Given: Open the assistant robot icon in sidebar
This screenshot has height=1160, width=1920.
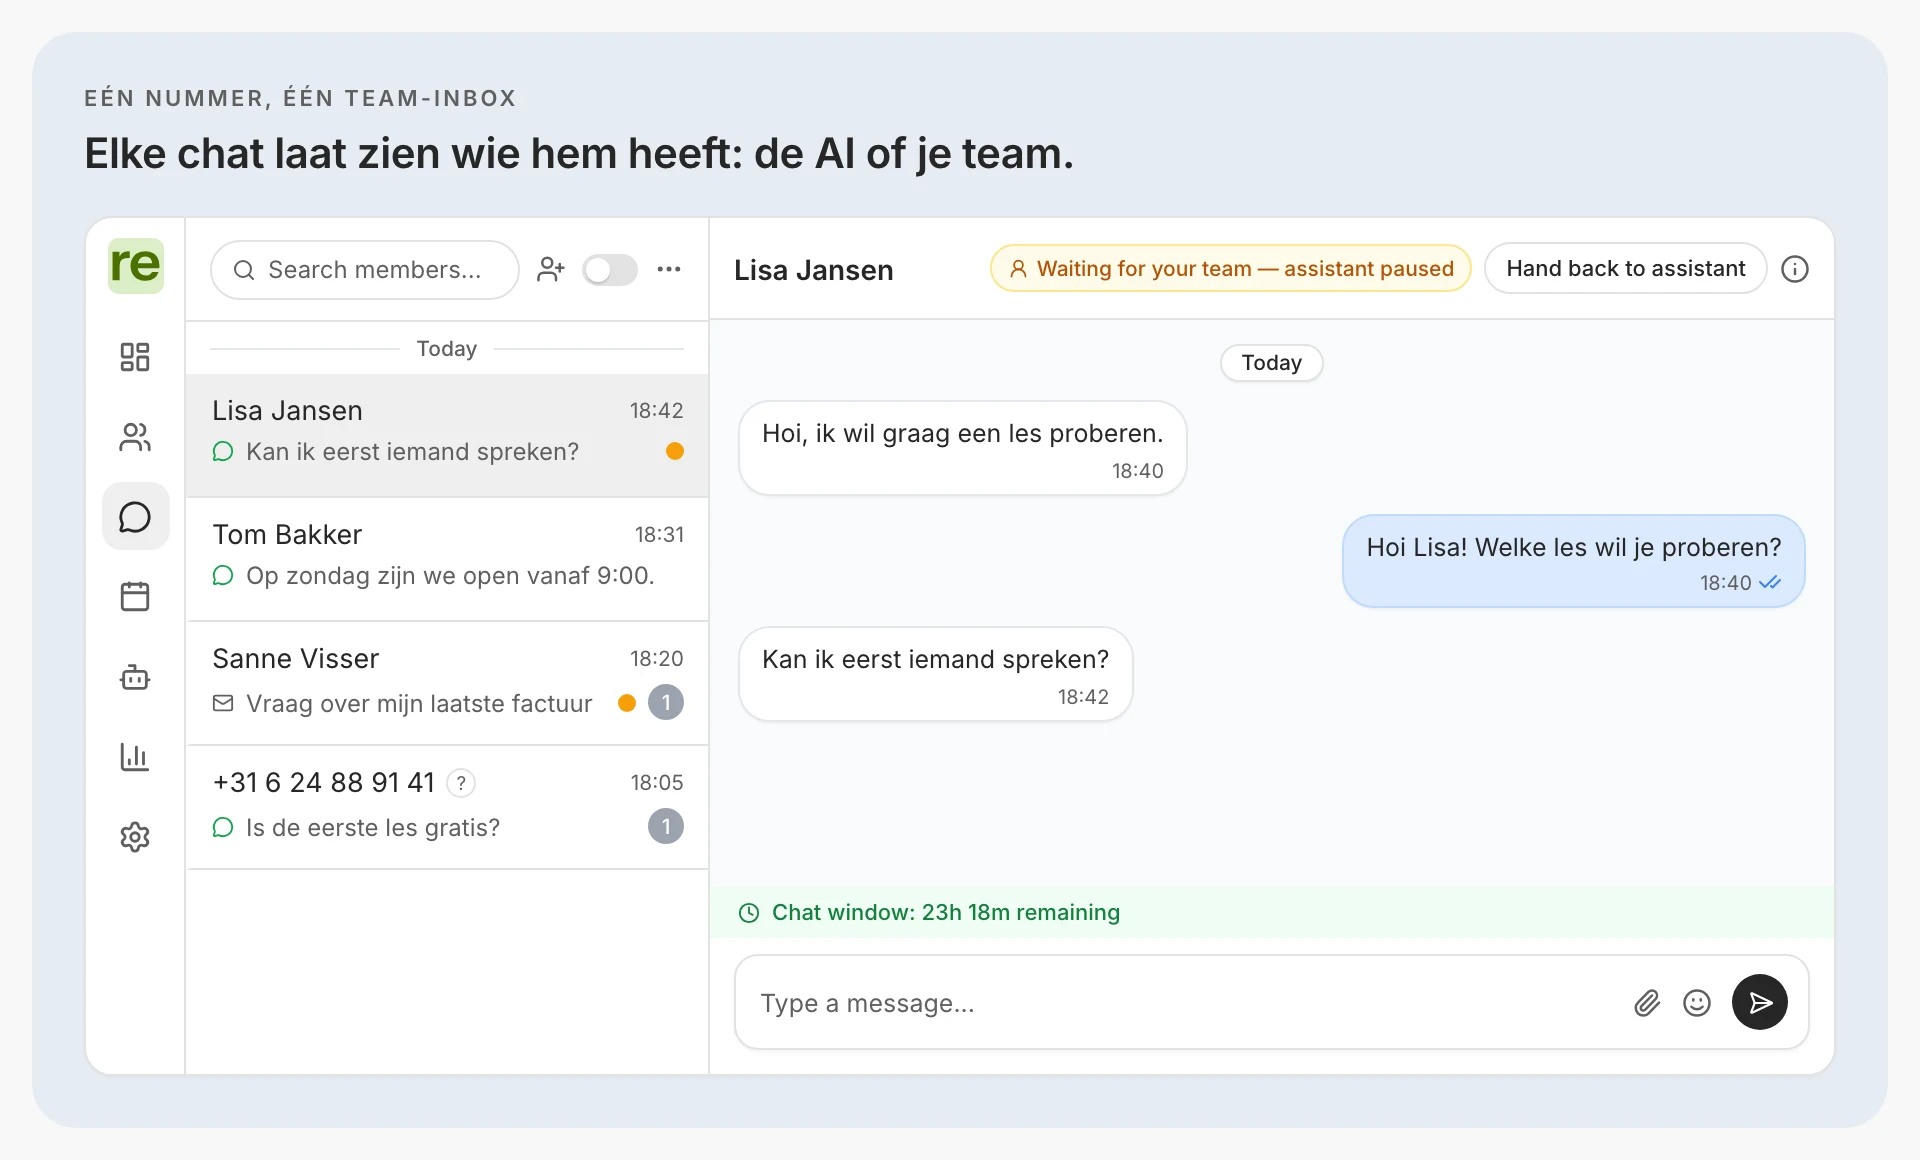Looking at the screenshot, I should (x=135, y=677).
